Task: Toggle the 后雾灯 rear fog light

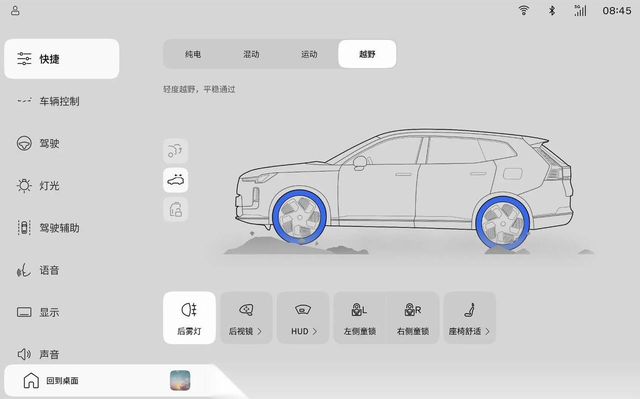Action: tap(189, 318)
